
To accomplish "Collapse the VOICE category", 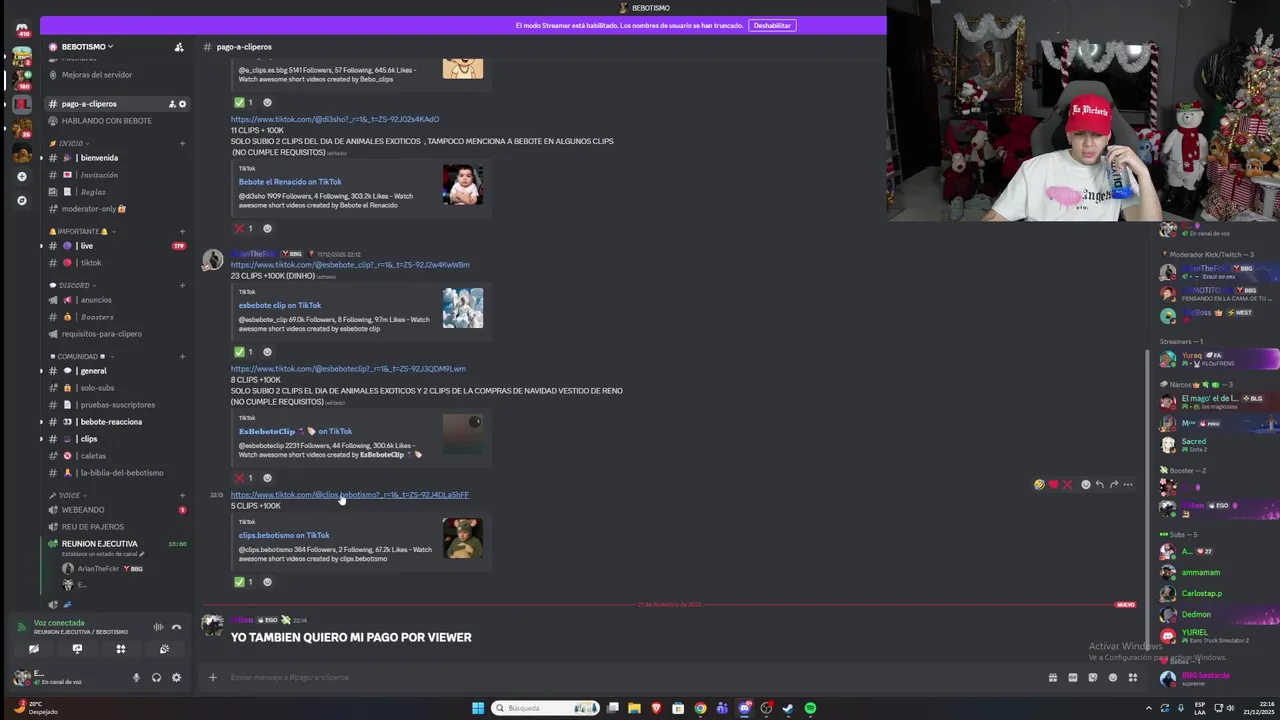I will coord(68,495).
